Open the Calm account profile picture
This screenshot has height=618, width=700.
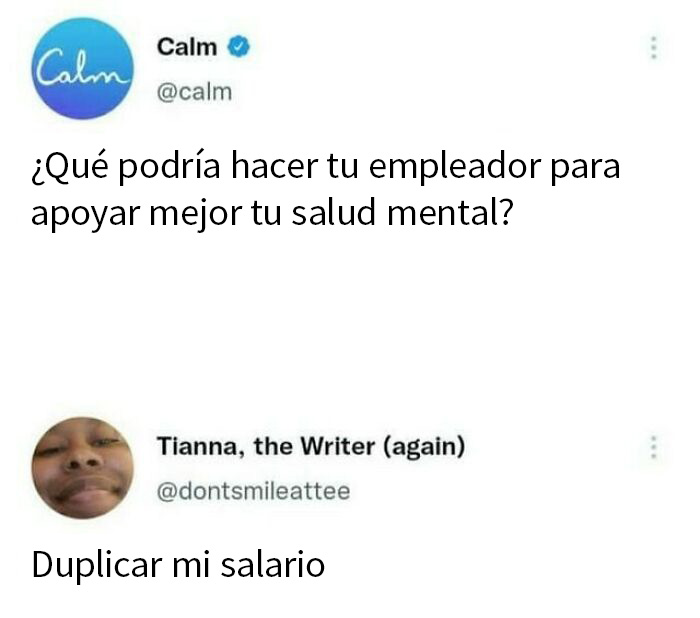(83, 68)
